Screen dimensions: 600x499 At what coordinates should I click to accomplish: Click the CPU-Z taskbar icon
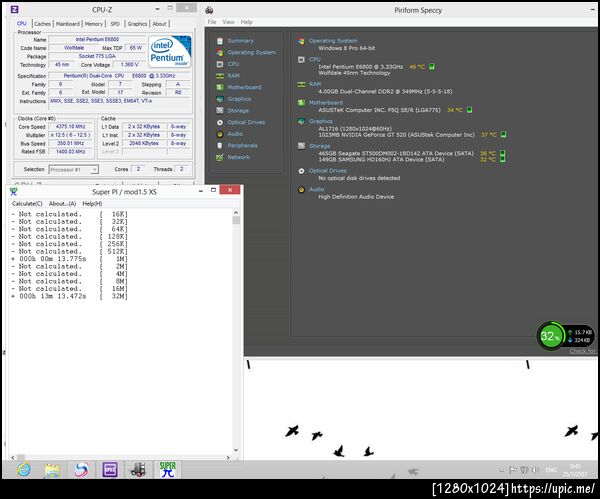coord(110,470)
